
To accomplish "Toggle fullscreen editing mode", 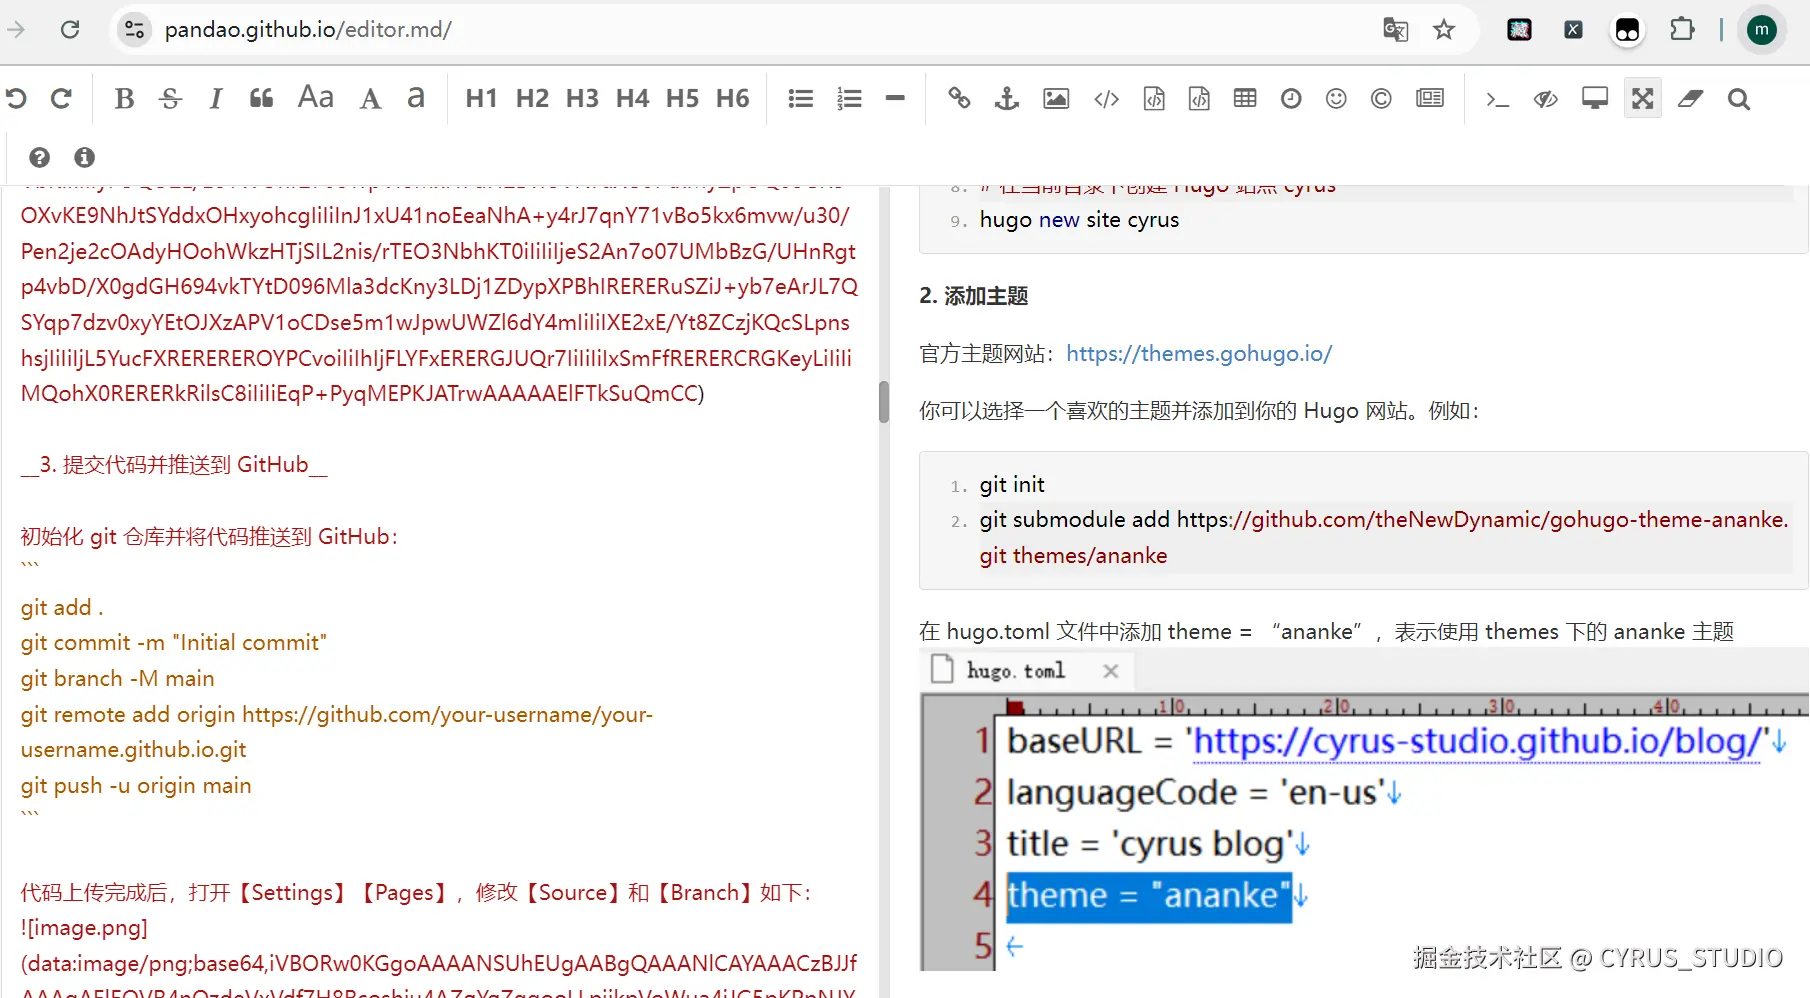I will [1643, 98].
